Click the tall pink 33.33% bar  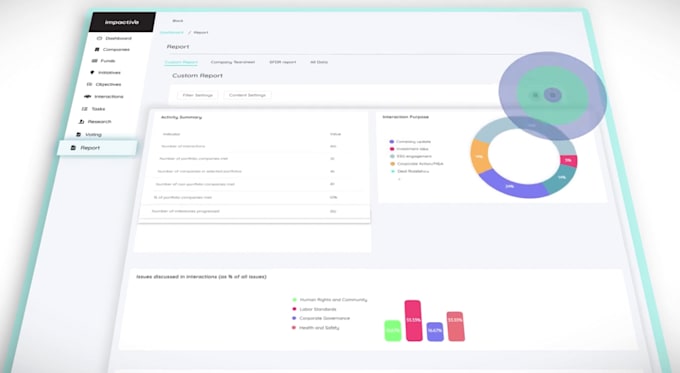(x=413, y=321)
